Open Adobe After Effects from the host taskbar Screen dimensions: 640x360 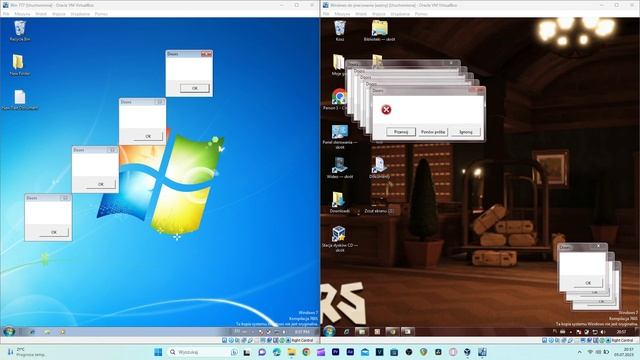click(x=350, y=352)
